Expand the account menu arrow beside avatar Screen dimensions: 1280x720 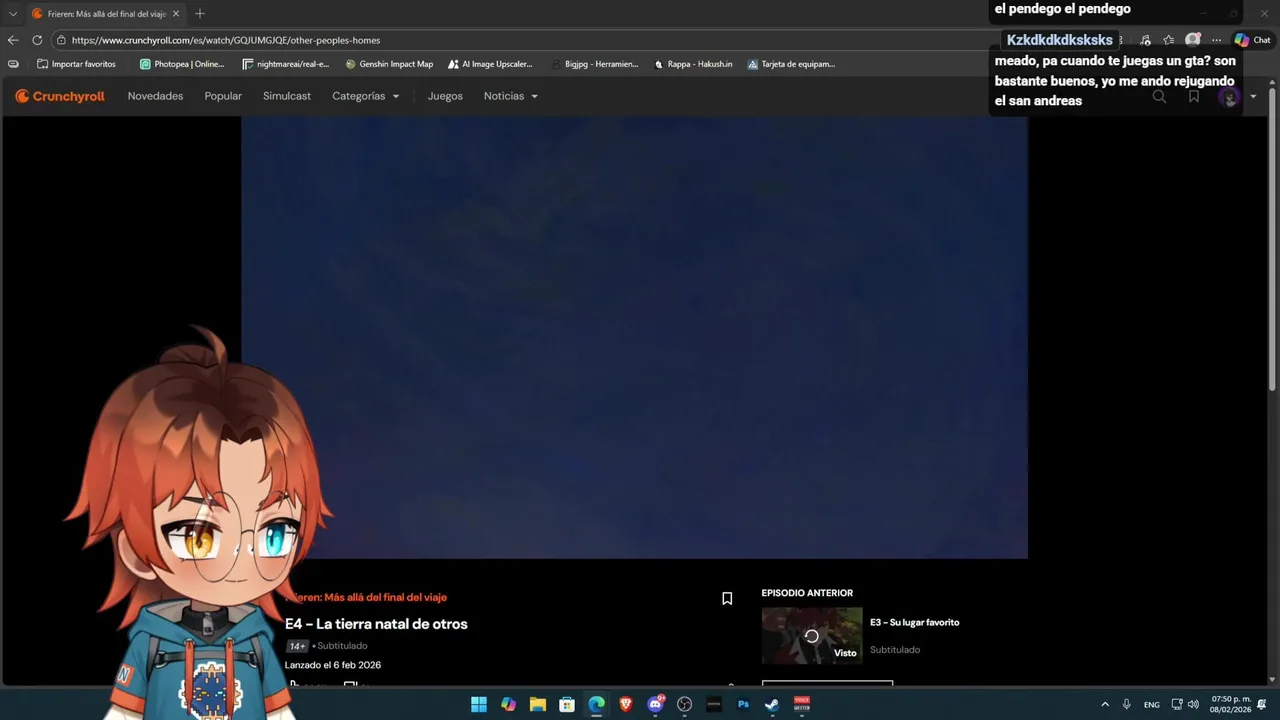click(1253, 97)
